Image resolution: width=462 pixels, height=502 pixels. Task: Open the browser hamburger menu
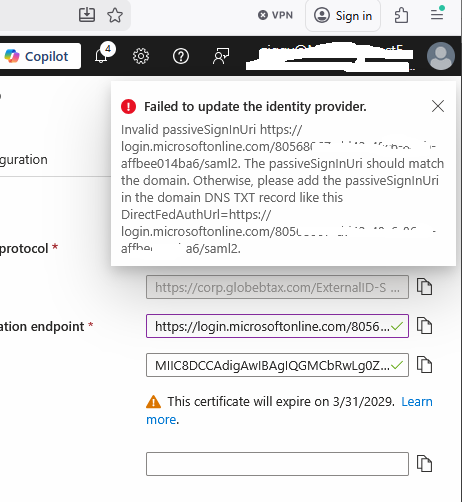[x=437, y=14]
